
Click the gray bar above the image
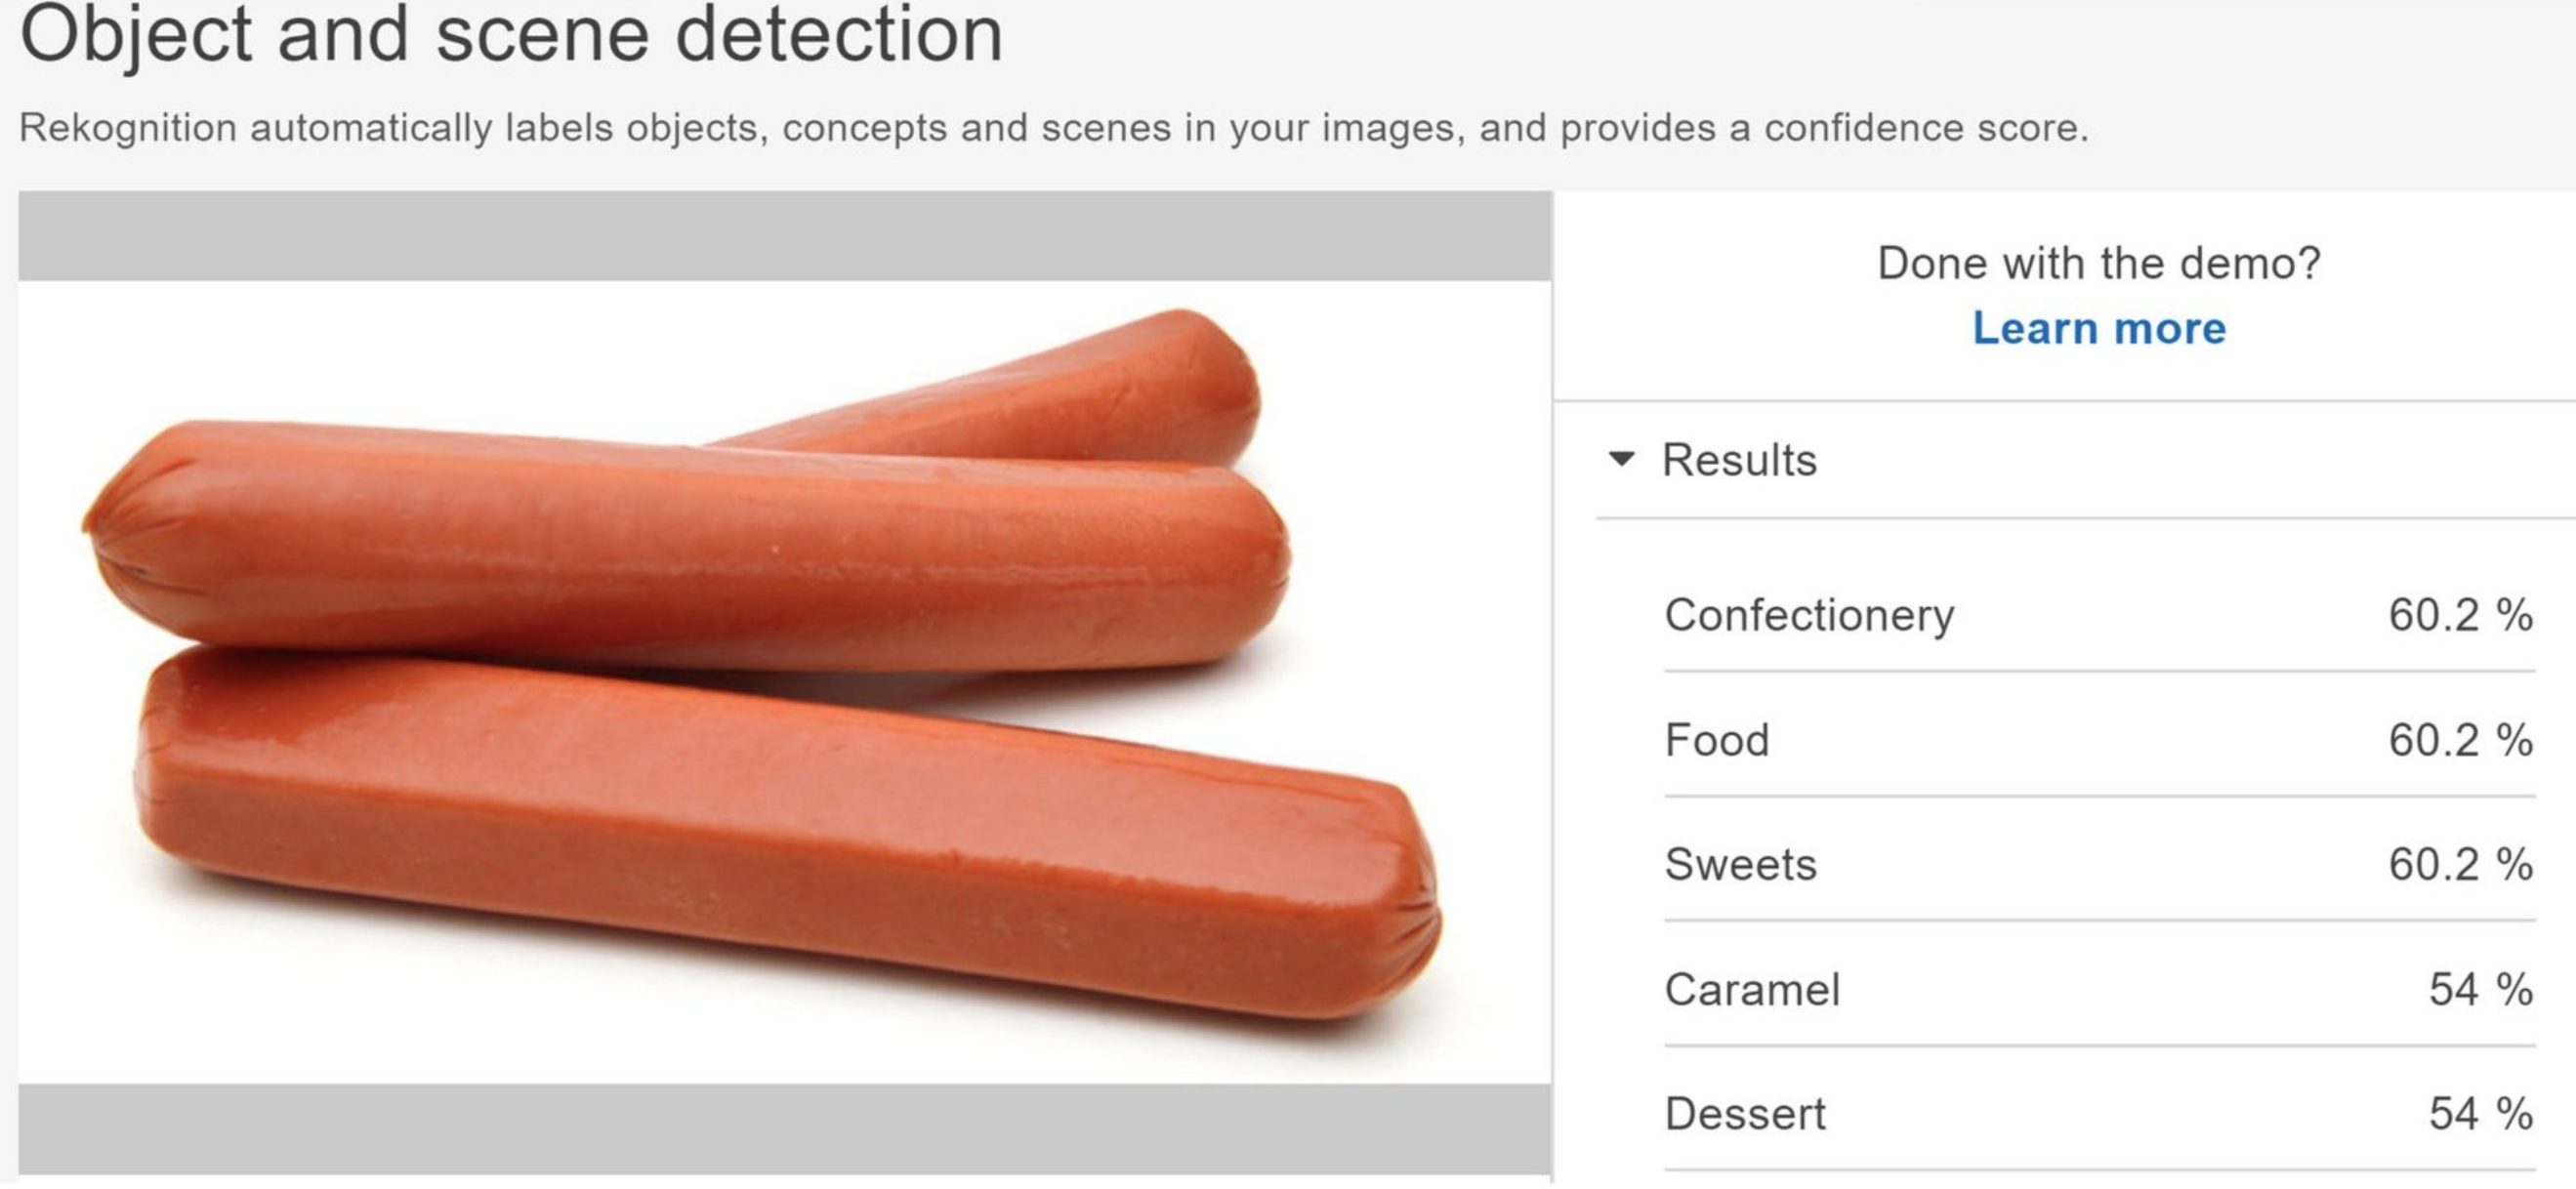[785, 236]
